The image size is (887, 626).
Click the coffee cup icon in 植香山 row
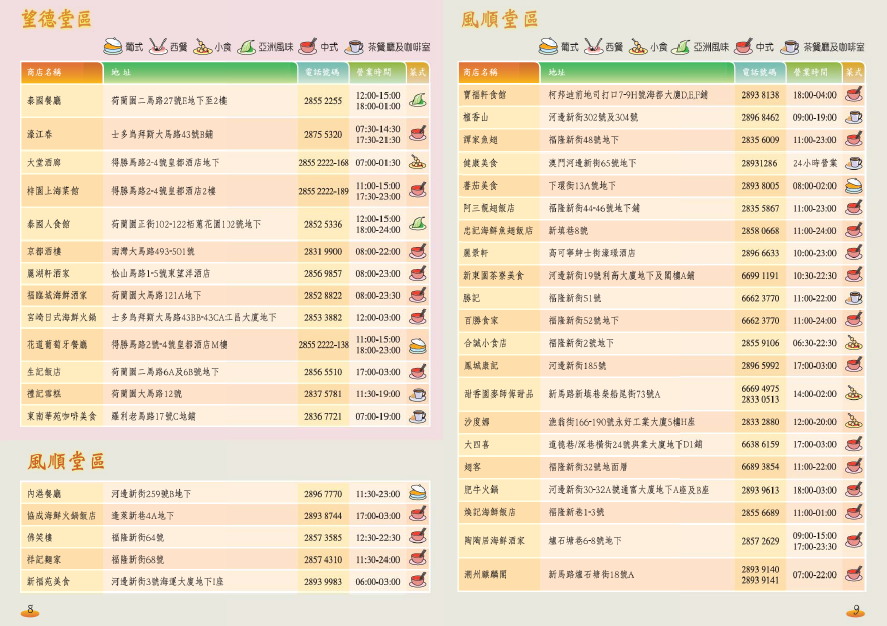[x=853, y=117]
